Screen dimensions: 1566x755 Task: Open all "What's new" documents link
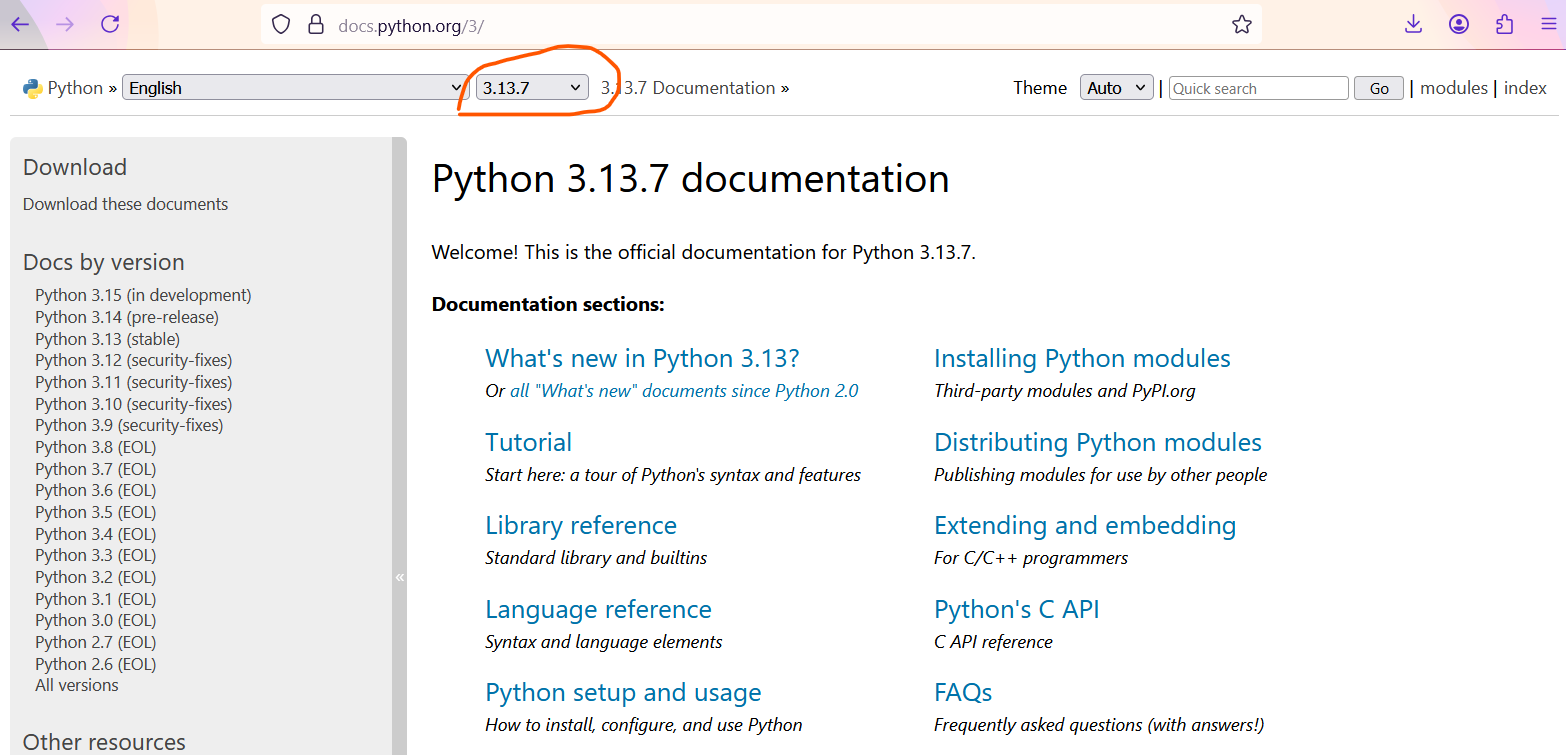[684, 391]
